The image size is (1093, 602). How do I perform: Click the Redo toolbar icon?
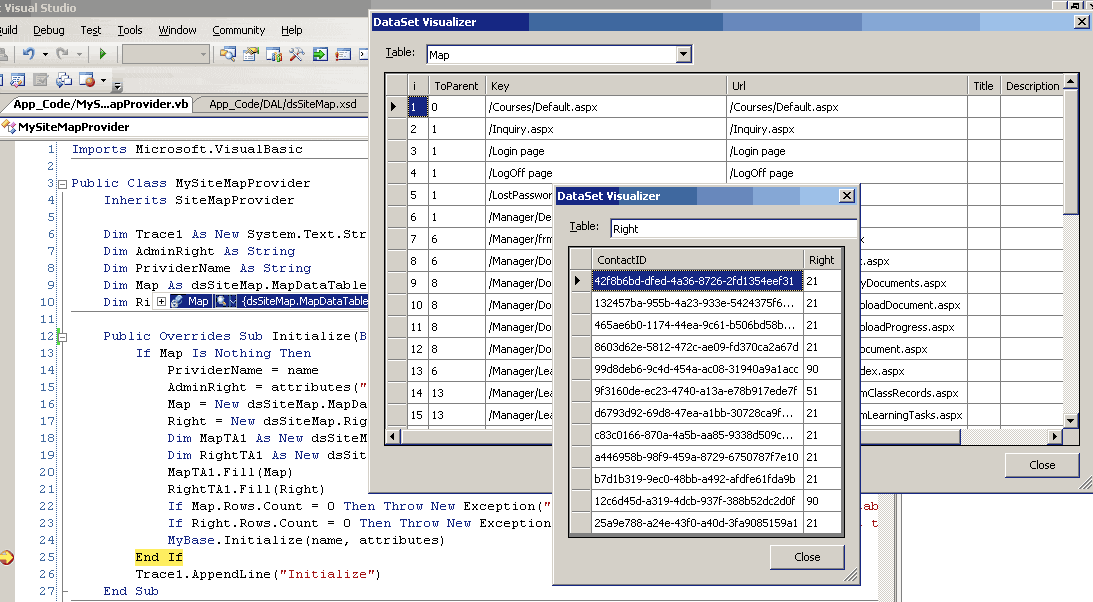[63, 54]
